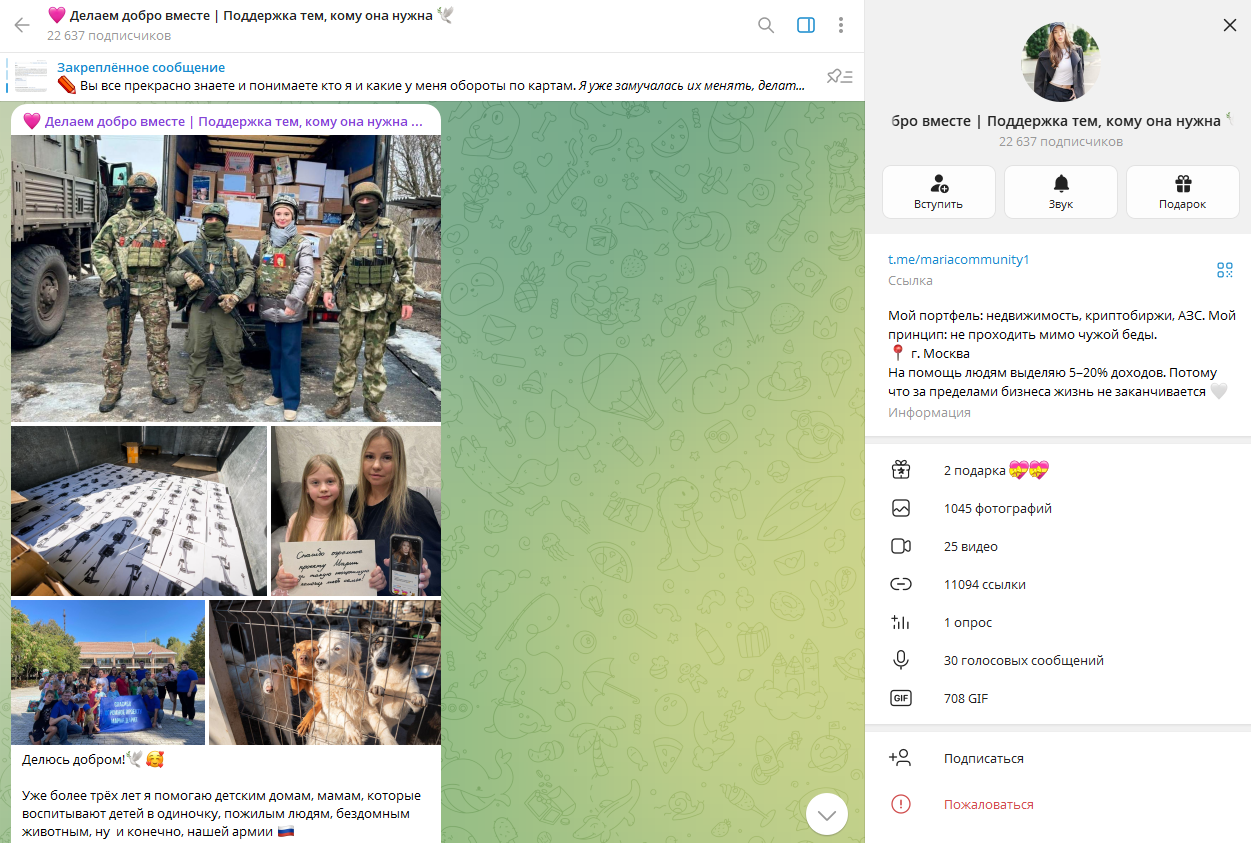This screenshot has width=1251, height=843.
Task: Toggle sound with the Звук button
Action: click(1061, 192)
